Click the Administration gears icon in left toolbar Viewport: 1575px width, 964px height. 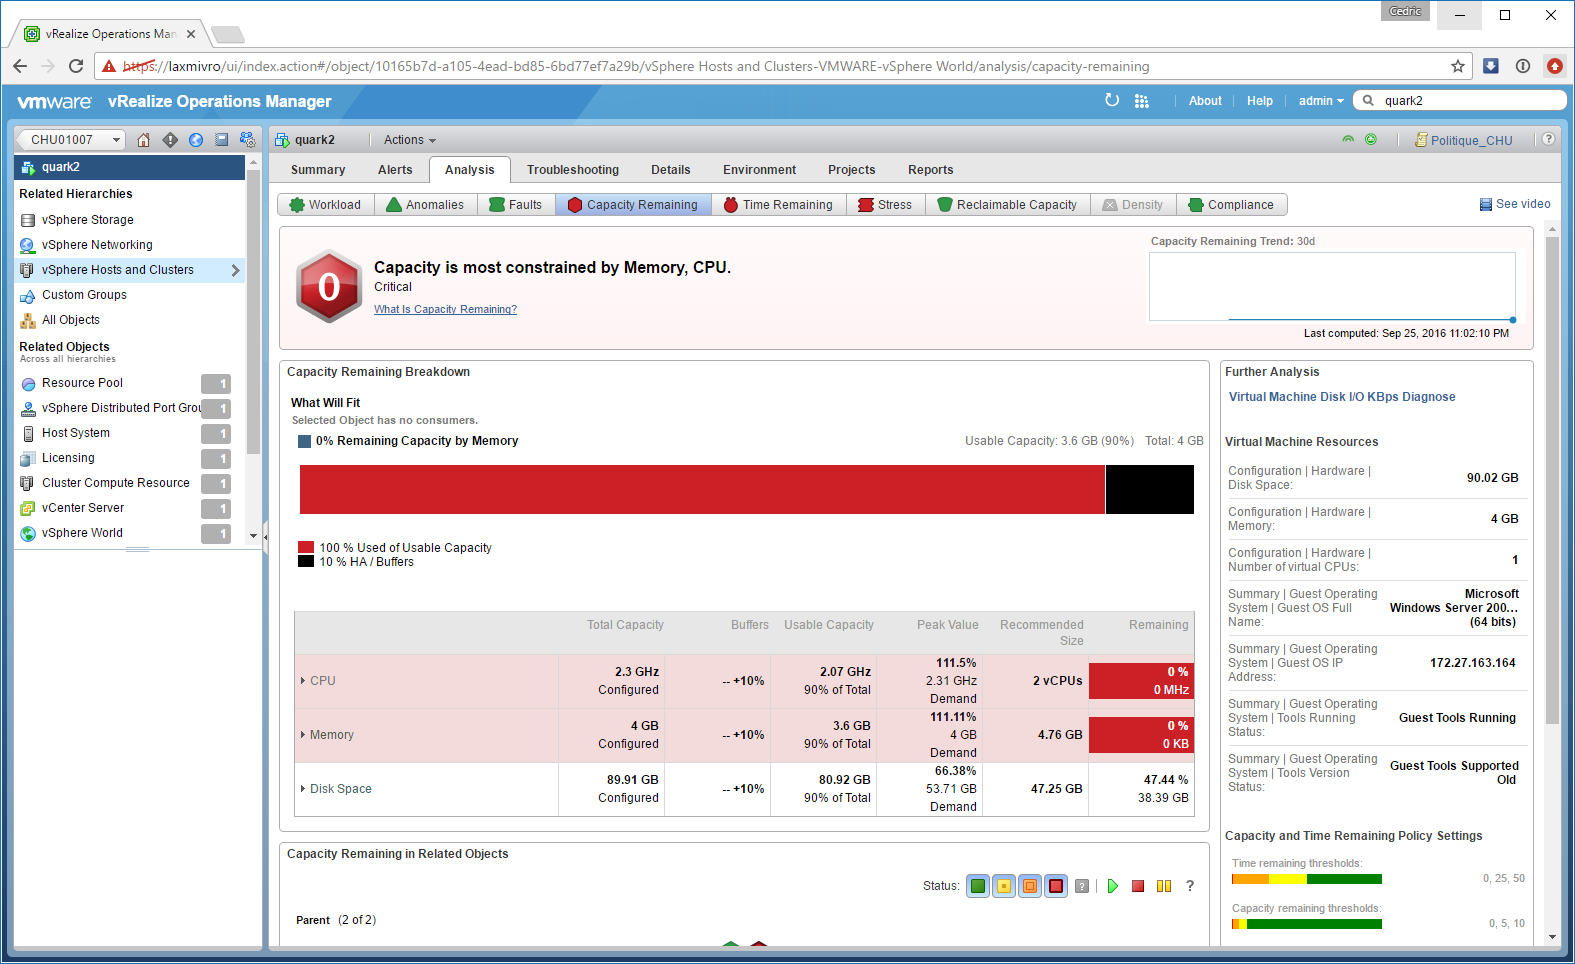[x=248, y=140]
